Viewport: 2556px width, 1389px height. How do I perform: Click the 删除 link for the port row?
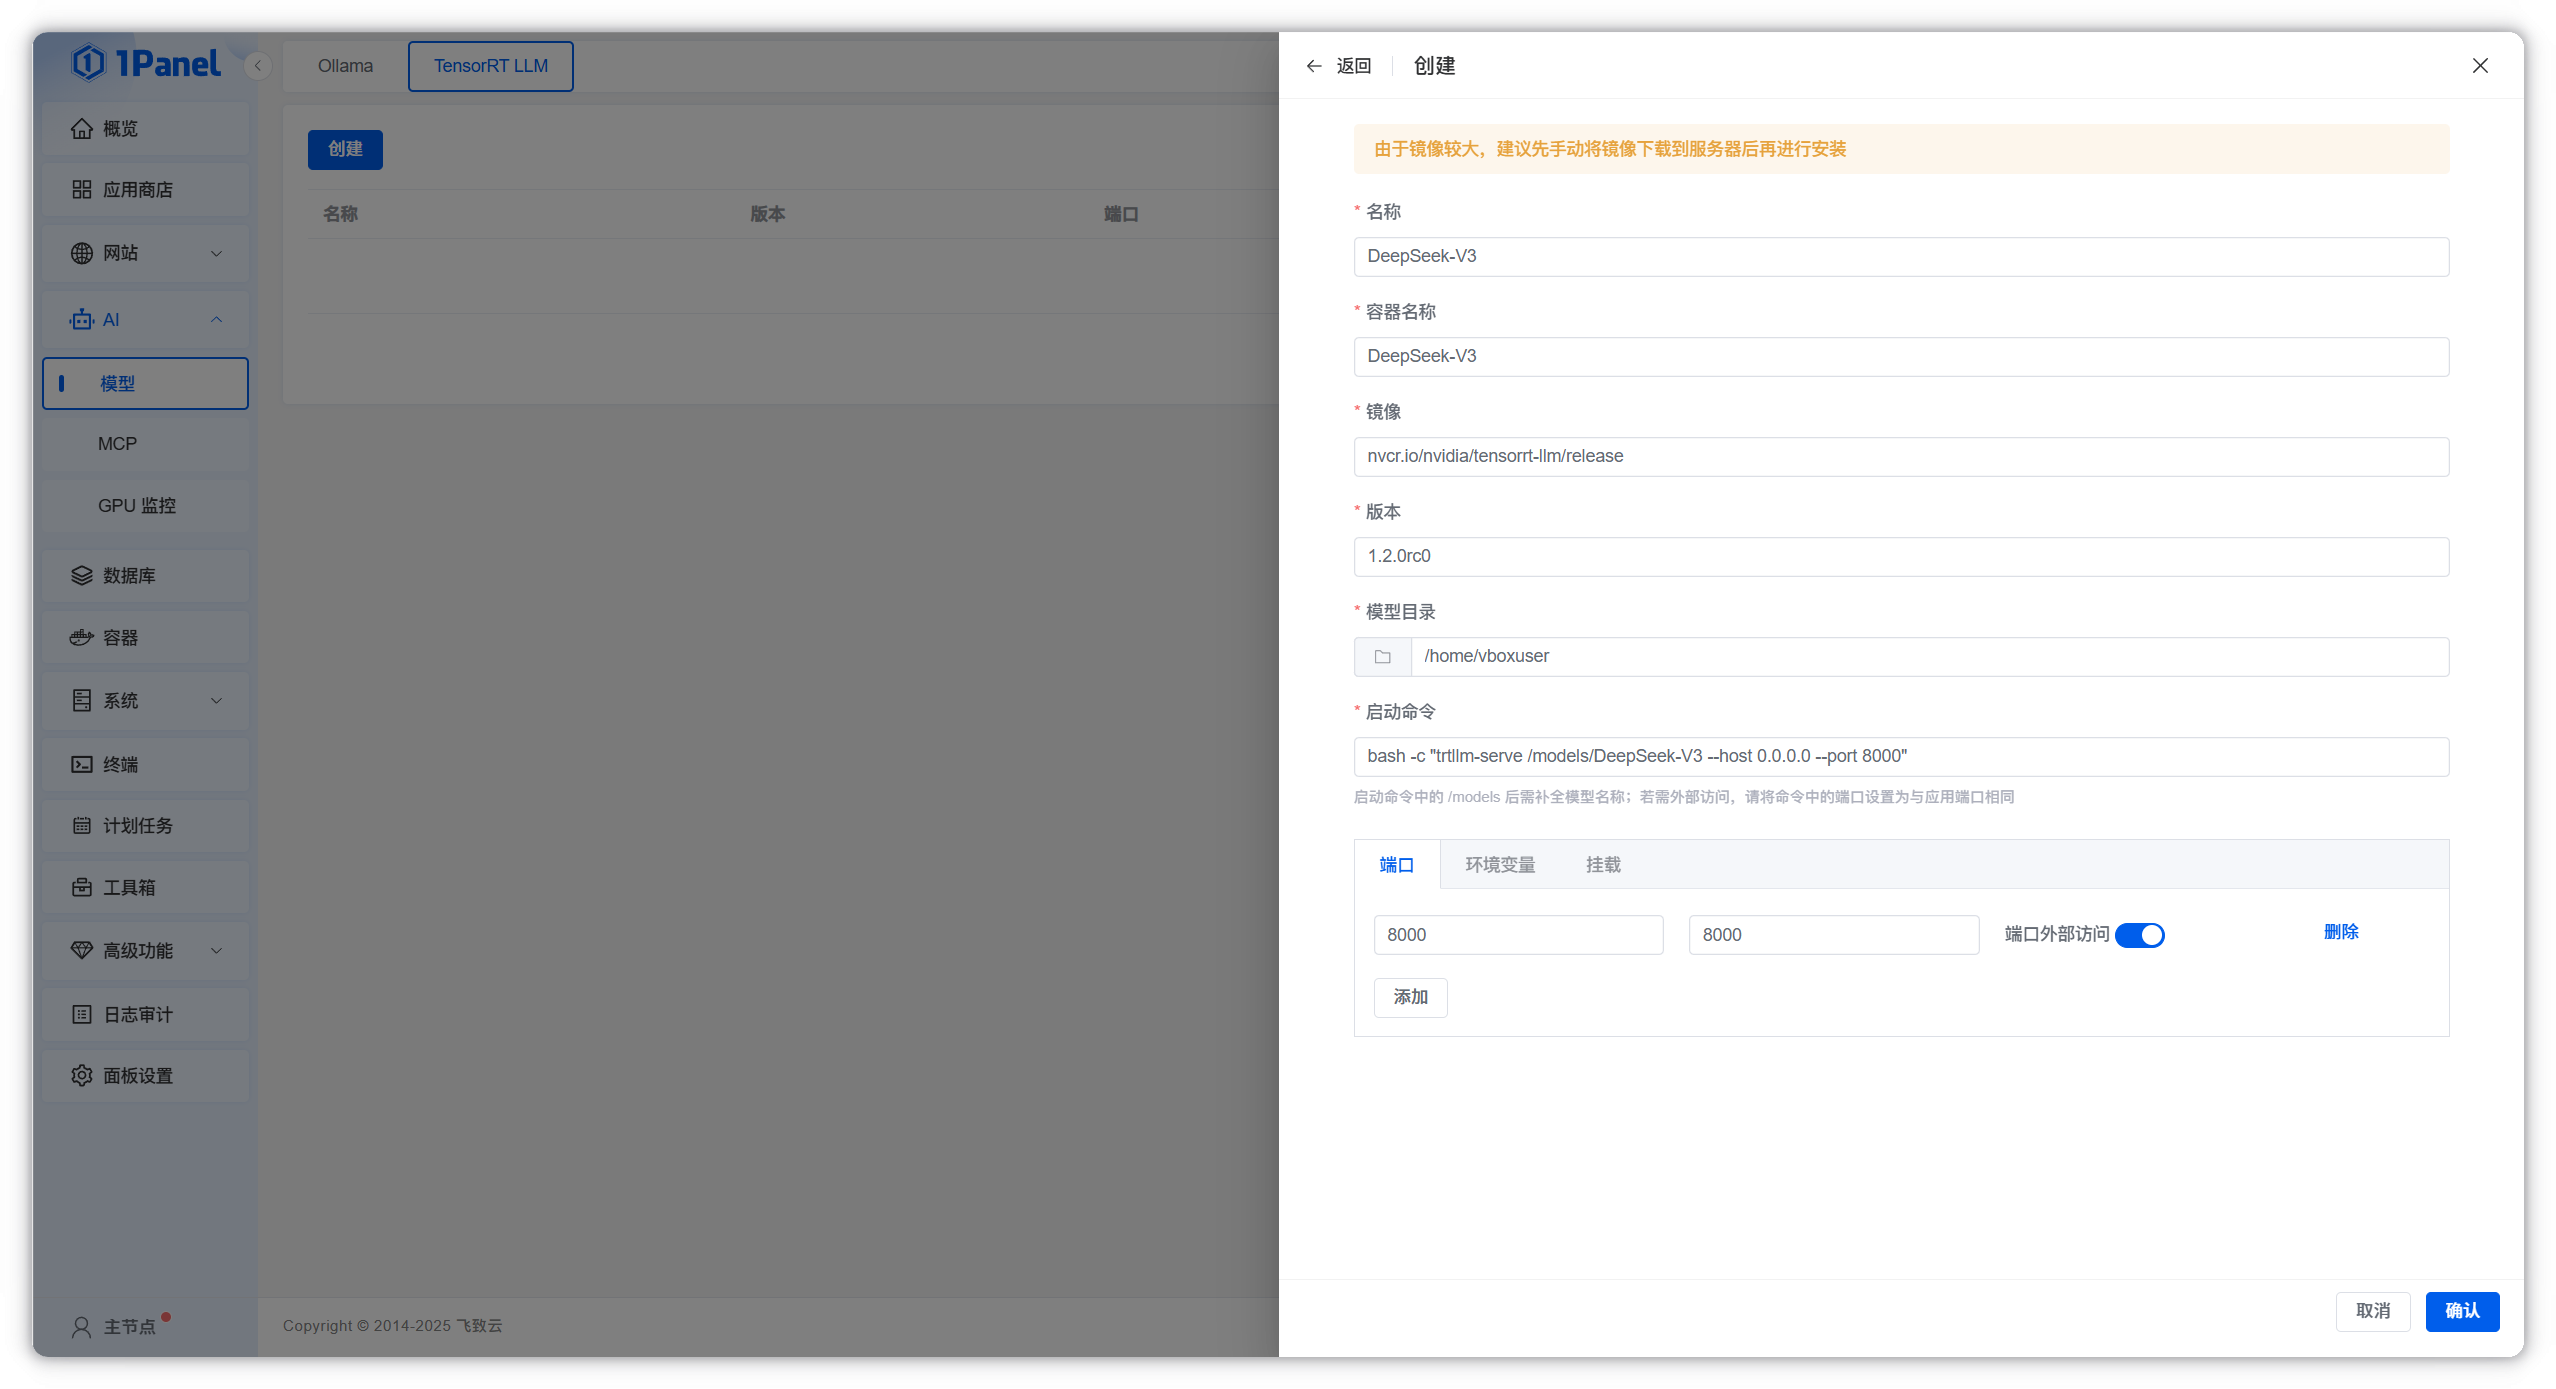pos(2341,932)
